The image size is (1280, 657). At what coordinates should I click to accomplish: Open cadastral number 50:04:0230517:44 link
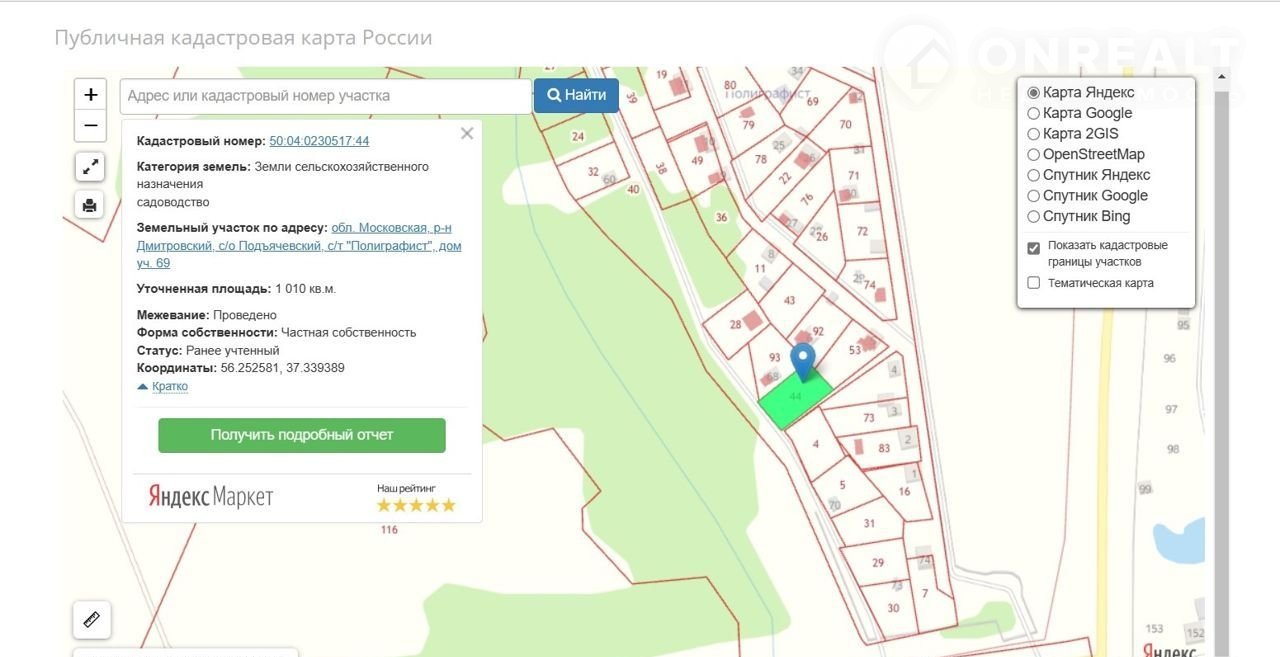(x=319, y=141)
